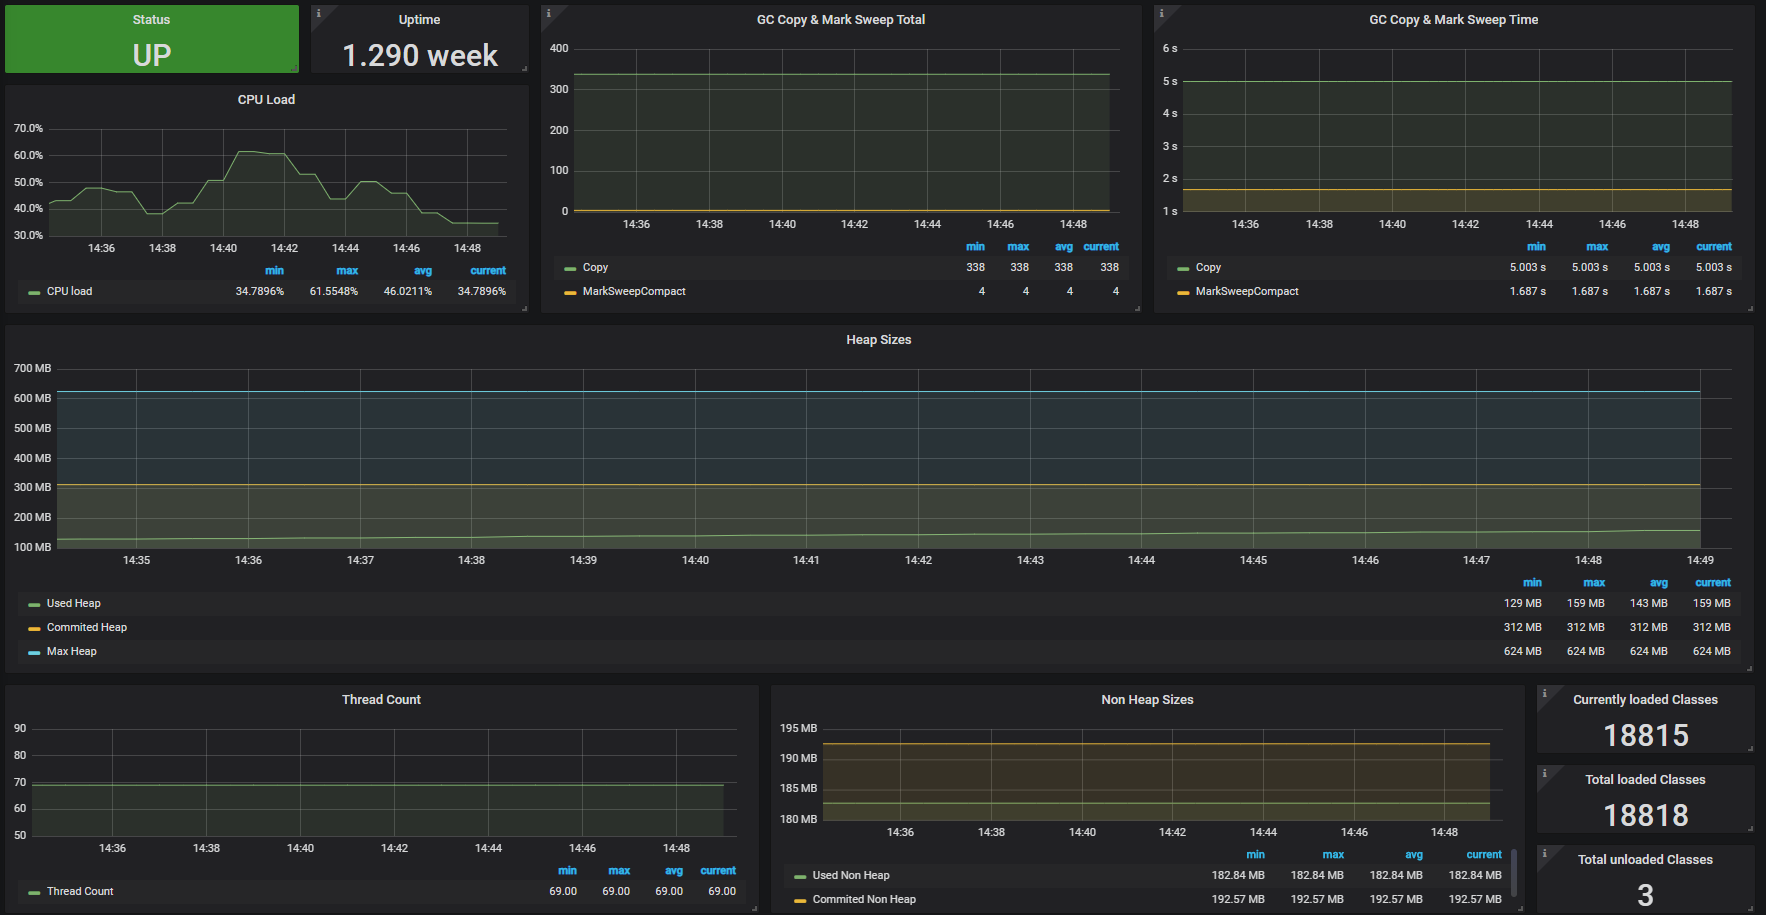The image size is (1766, 915).
Task: Click the UP status value
Action: pos(152,55)
